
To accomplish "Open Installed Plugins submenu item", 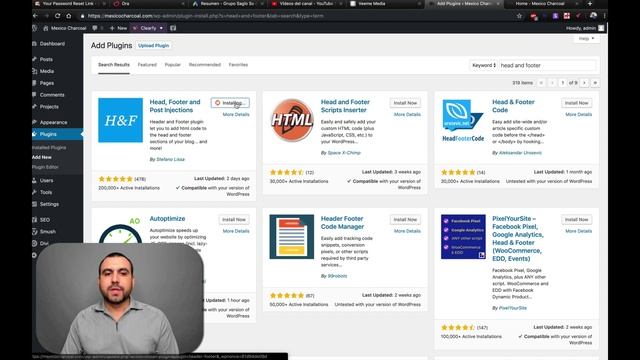I will pos(49,147).
